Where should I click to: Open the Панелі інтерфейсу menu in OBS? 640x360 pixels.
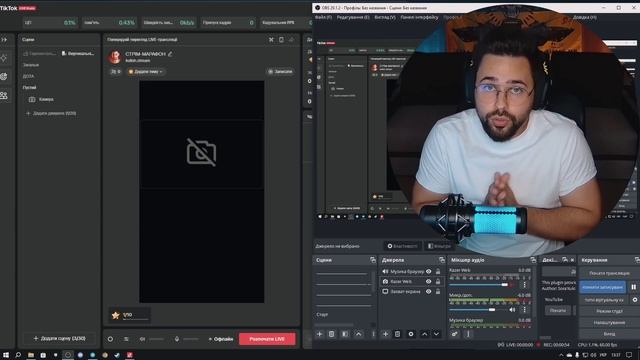419,18
